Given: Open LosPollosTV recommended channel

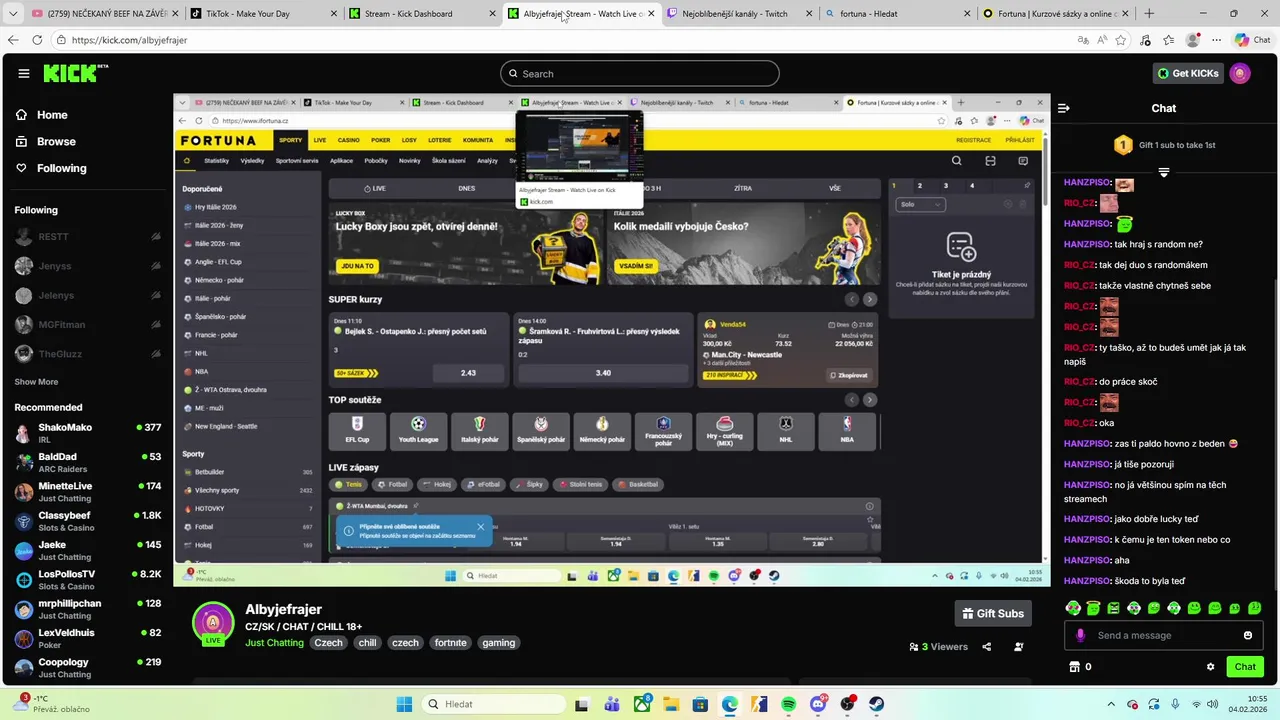Looking at the screenshot, I should 88,580.
